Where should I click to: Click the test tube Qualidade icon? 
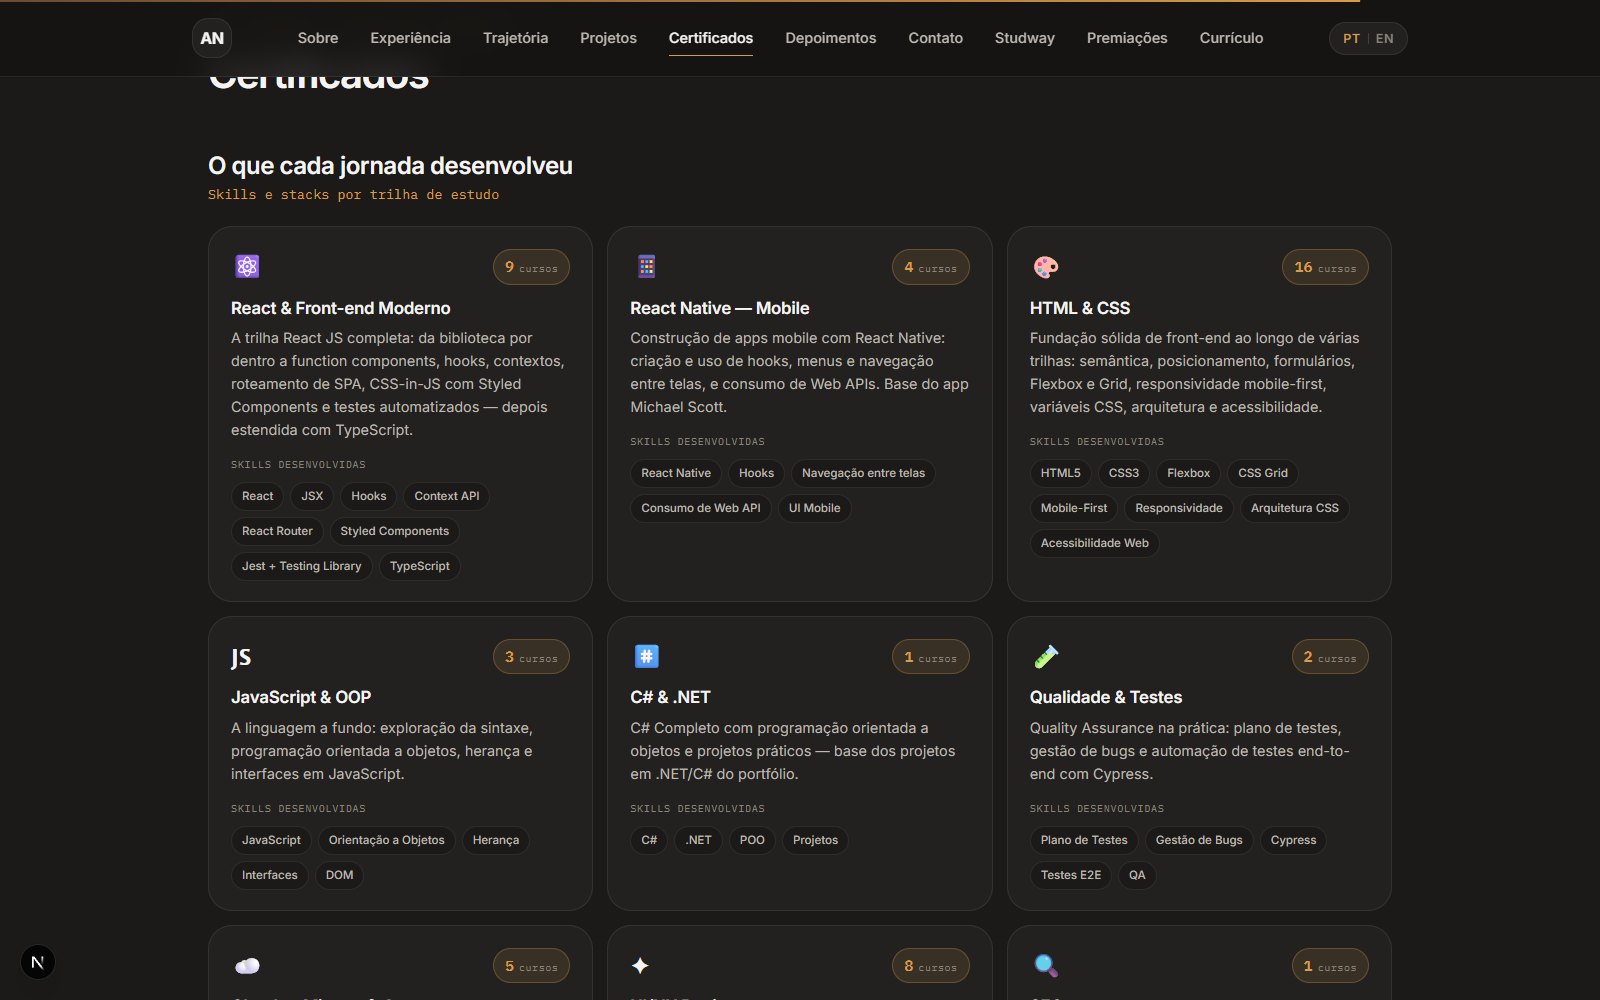click(1046, 656)
